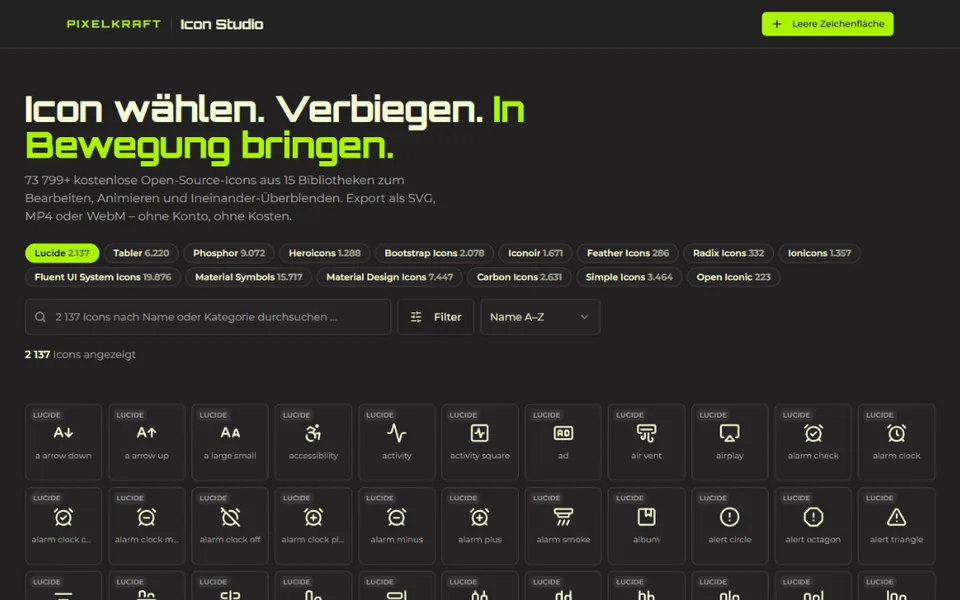960x600 pixels.
Task: Open the Name A–Z sort dropdown
Action: [540, 317]
